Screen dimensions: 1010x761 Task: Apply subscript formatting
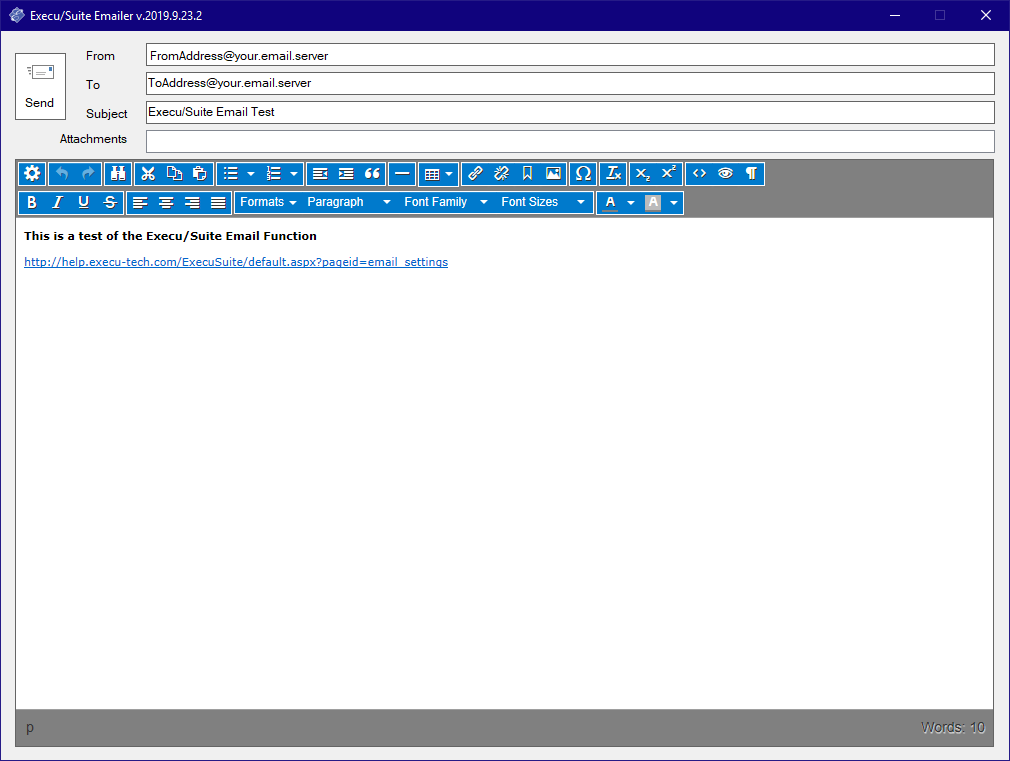coord(643,173)
